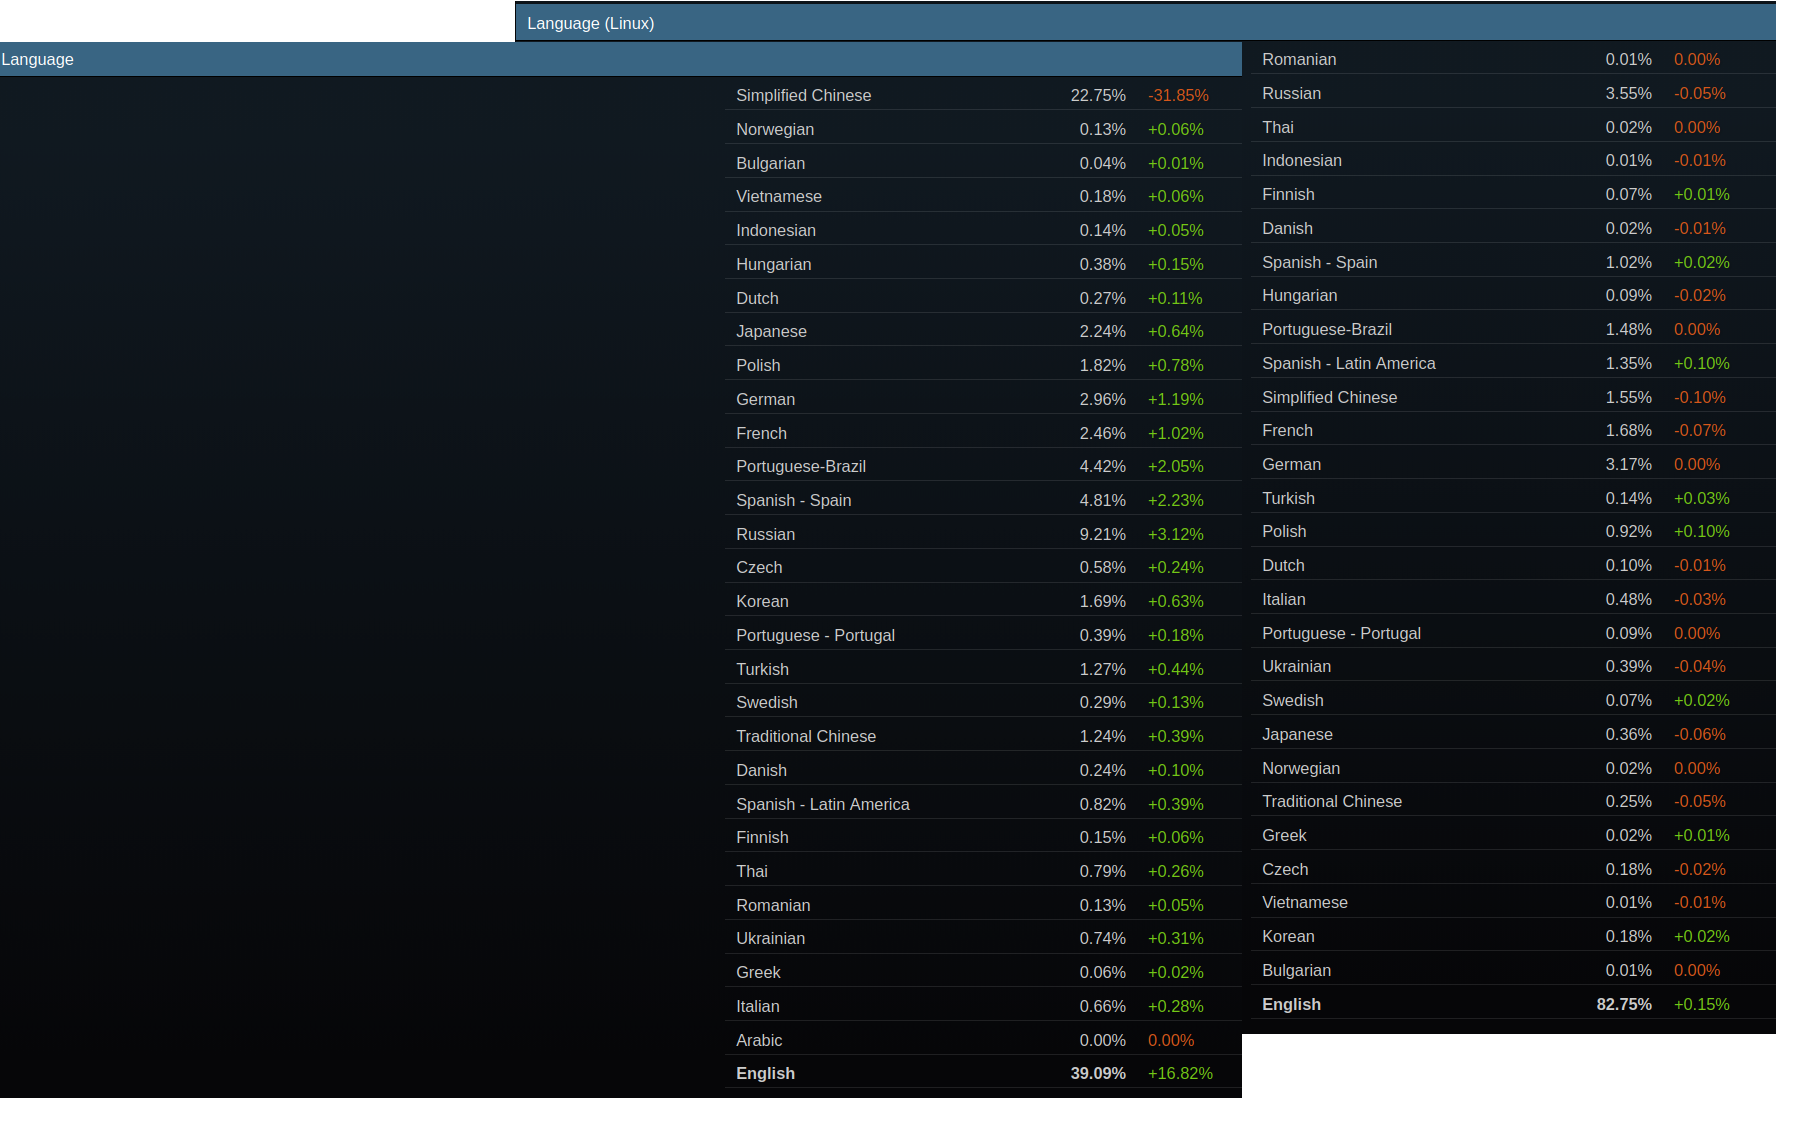
Task: Select the "+0.03%" change value
Action: click(x=1702, y=498)
